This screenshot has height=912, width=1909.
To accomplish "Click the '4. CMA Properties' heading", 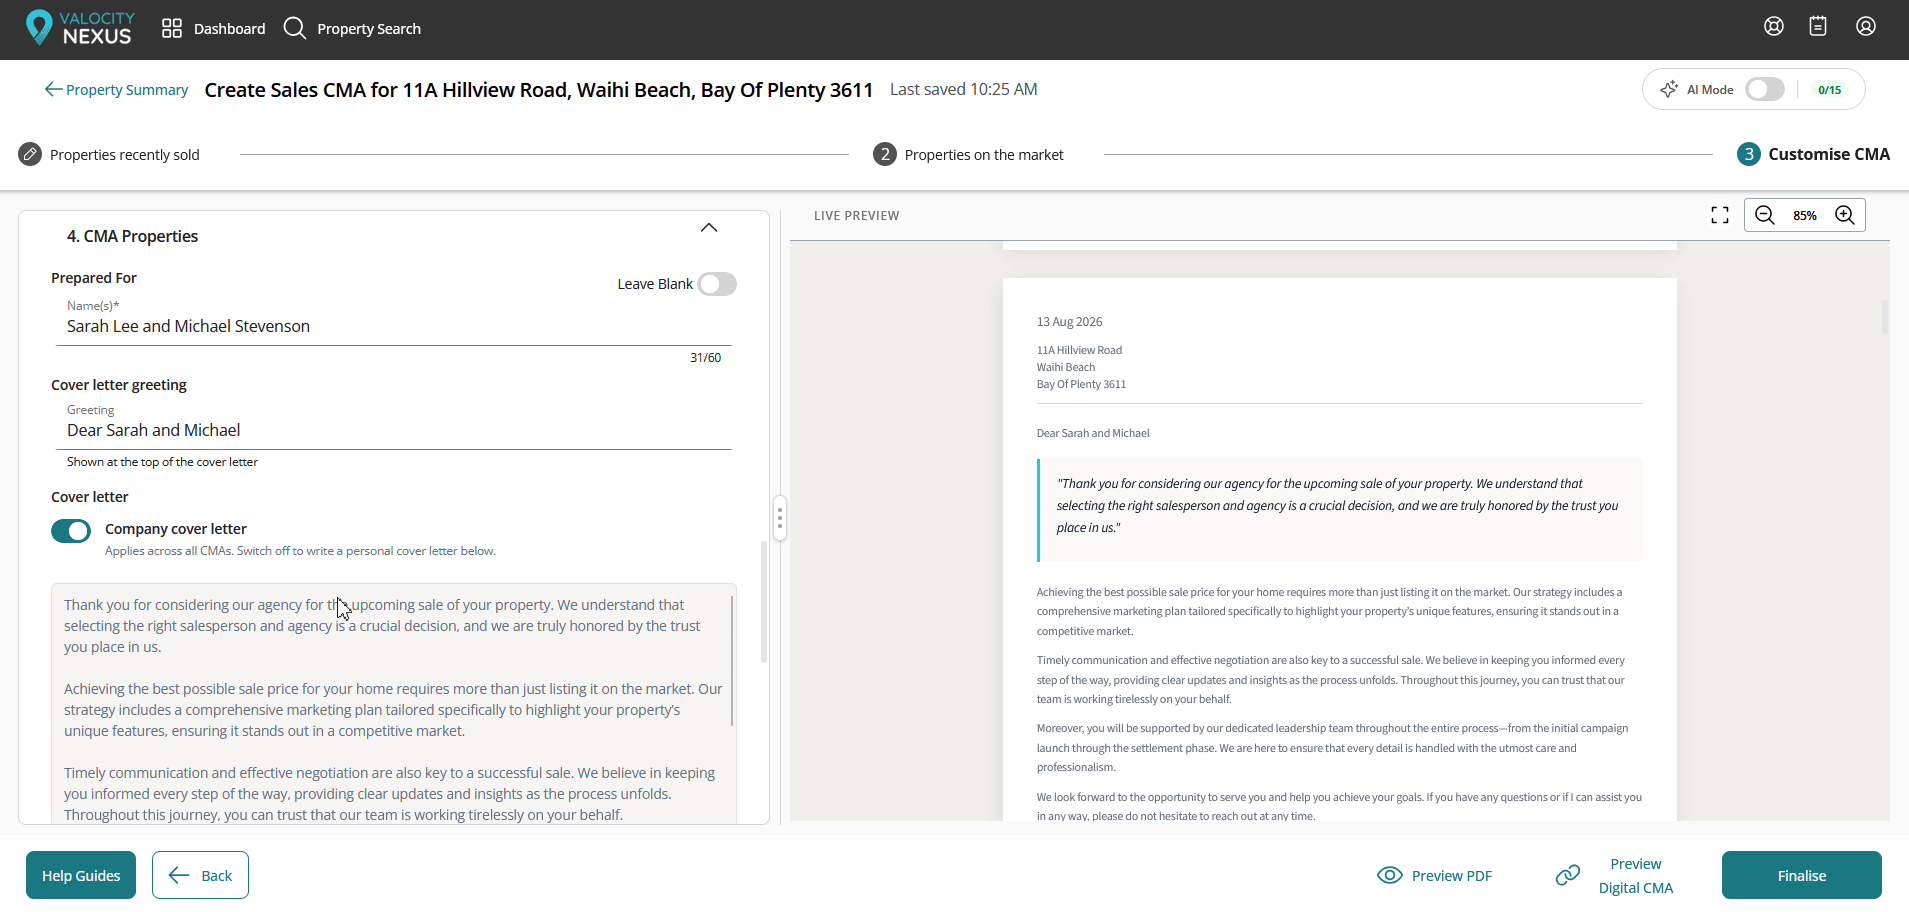I will pos(132,236).
